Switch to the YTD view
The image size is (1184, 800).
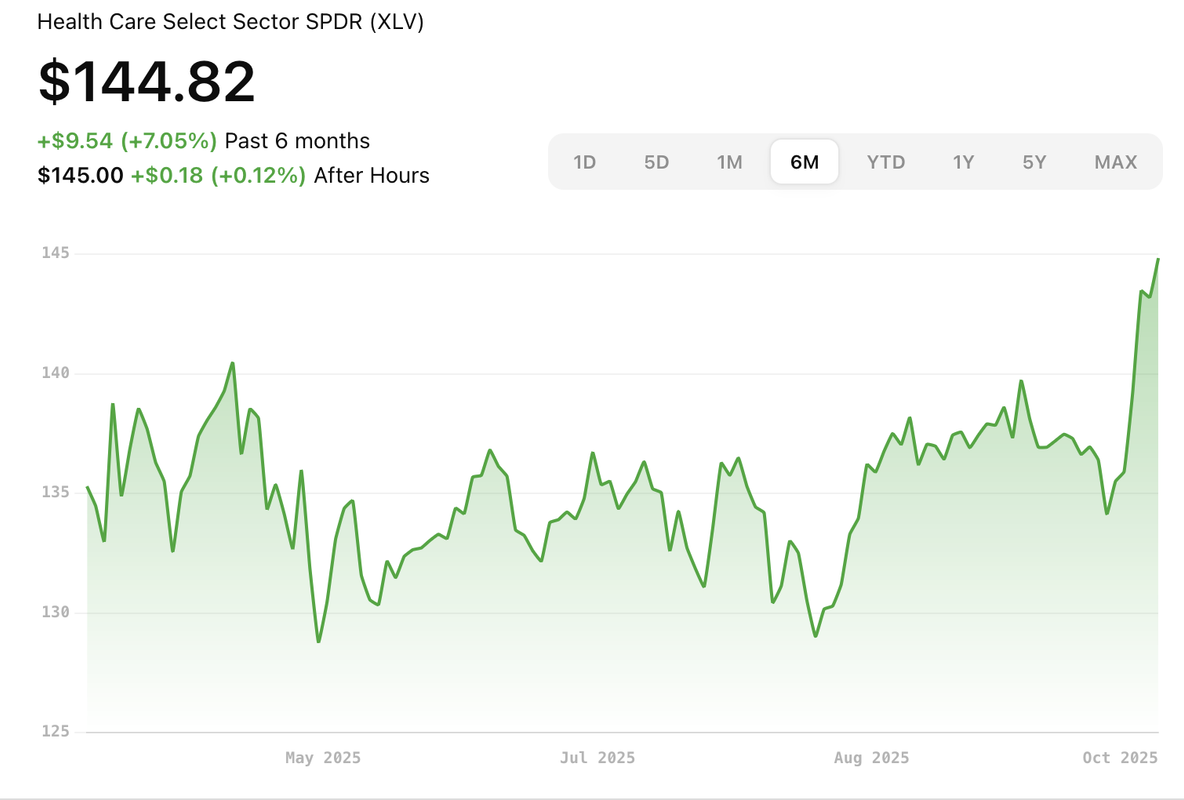pyautogui.click(x=886, y=162)
